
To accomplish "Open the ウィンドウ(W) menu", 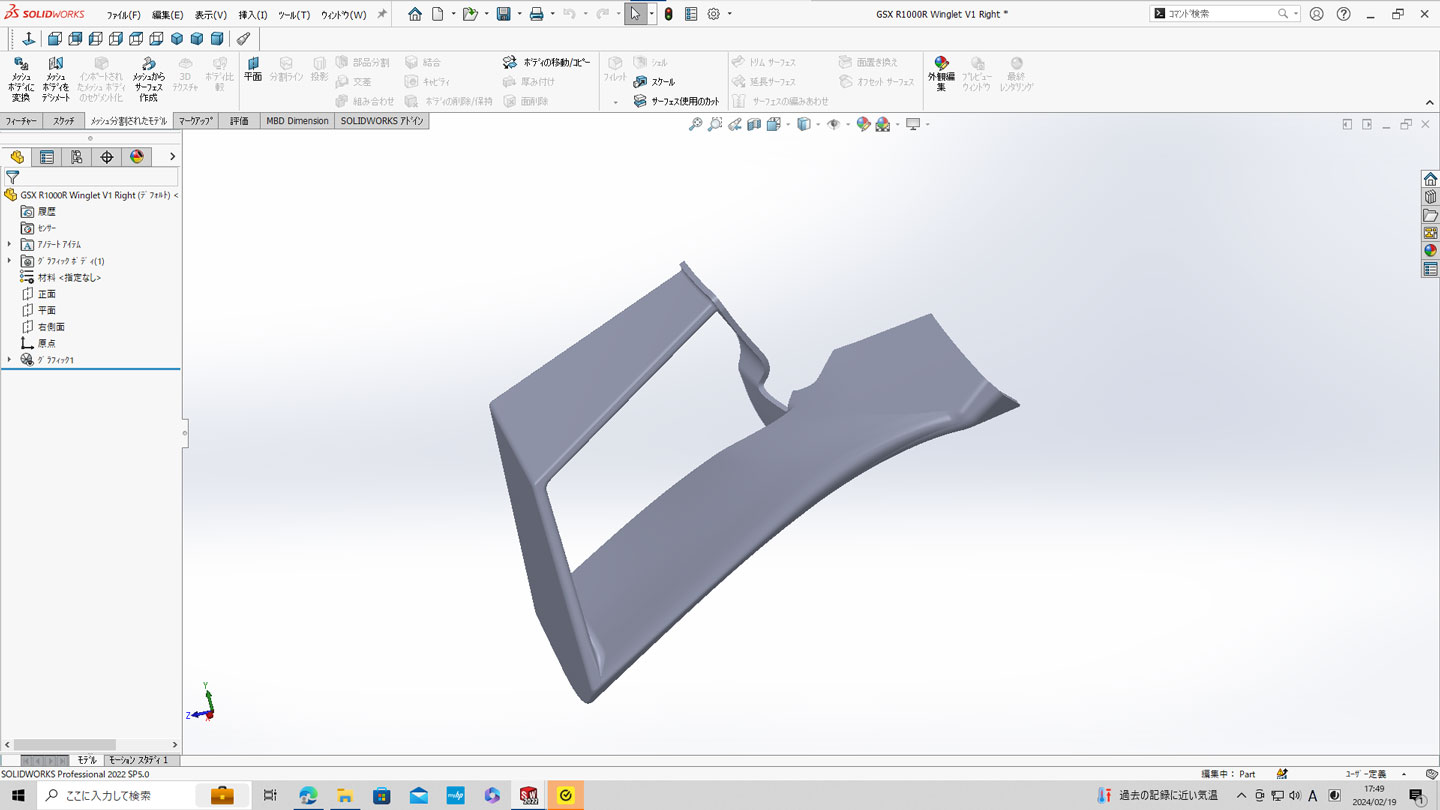I will pos(344,15).
